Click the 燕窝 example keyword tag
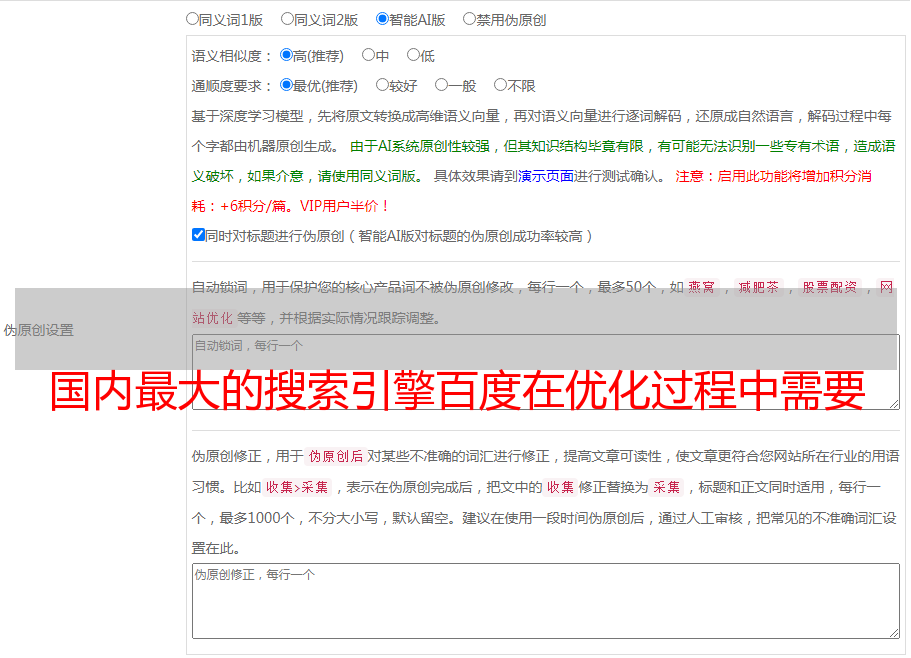This screenshot has width=911, height=658. point(701,287)
